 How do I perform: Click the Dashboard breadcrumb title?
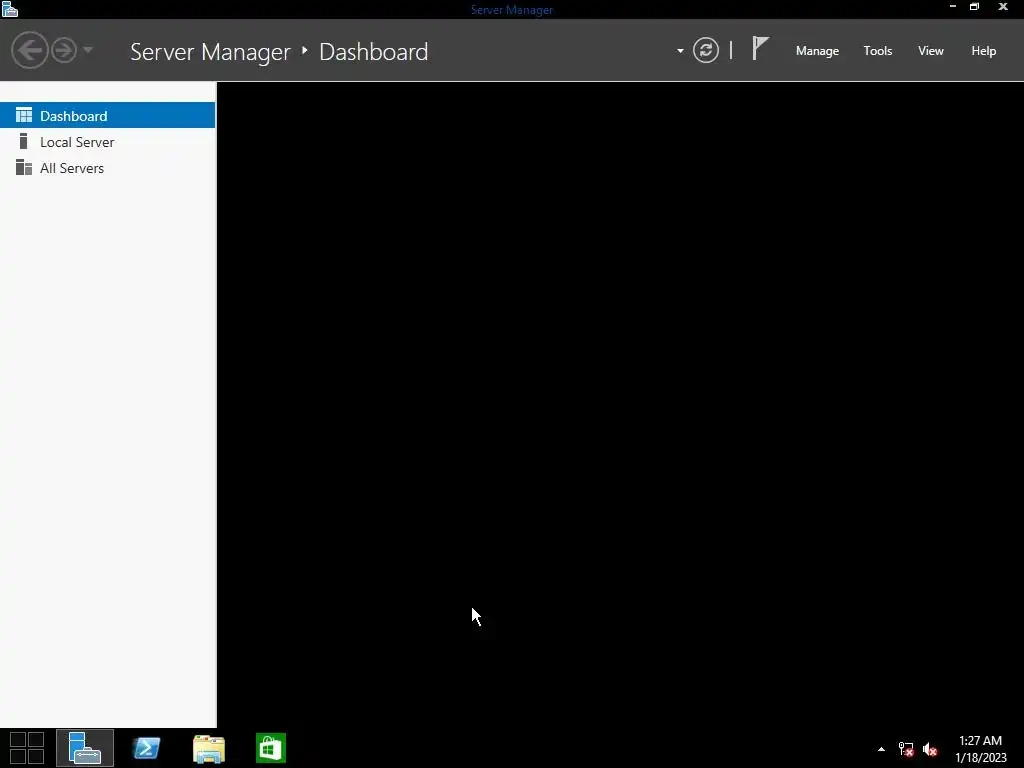(x=374, y=52)
